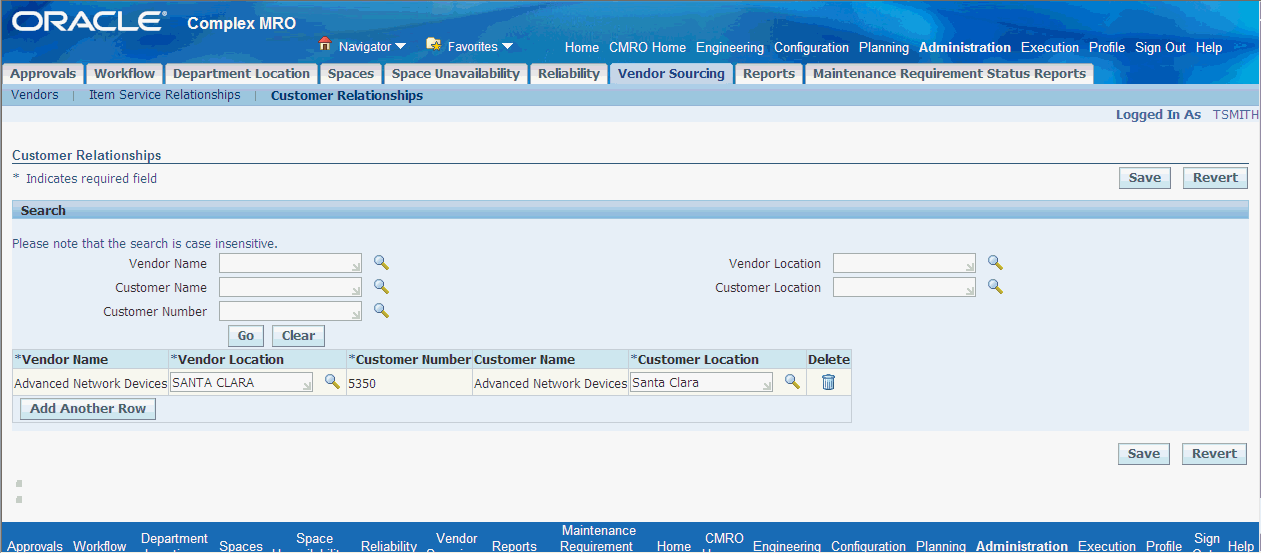Click the search Customer Location field
The height and width of the screenshot is (553, 1261).
click(905, 287)
